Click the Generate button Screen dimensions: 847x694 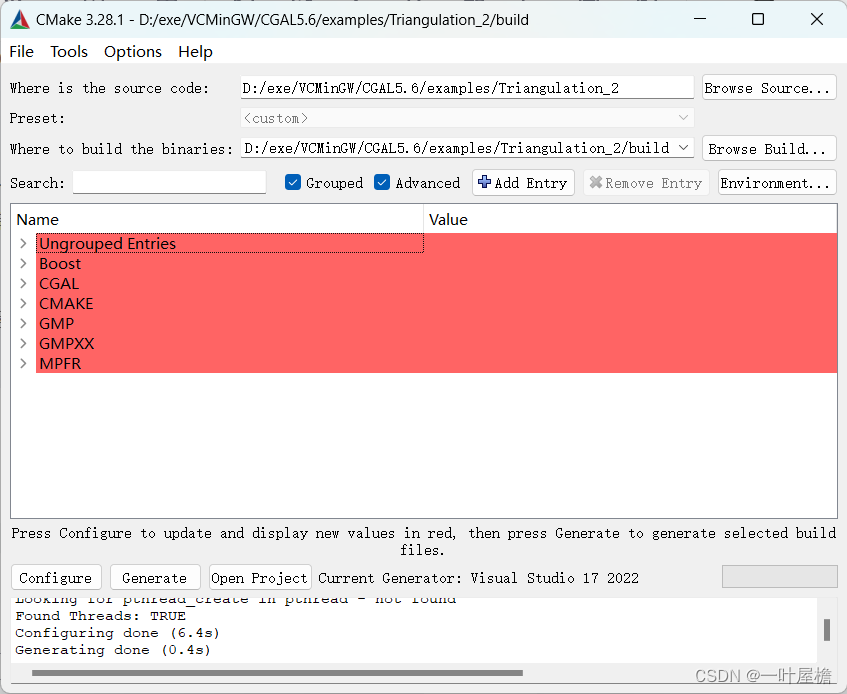click(x=154, y=577)
